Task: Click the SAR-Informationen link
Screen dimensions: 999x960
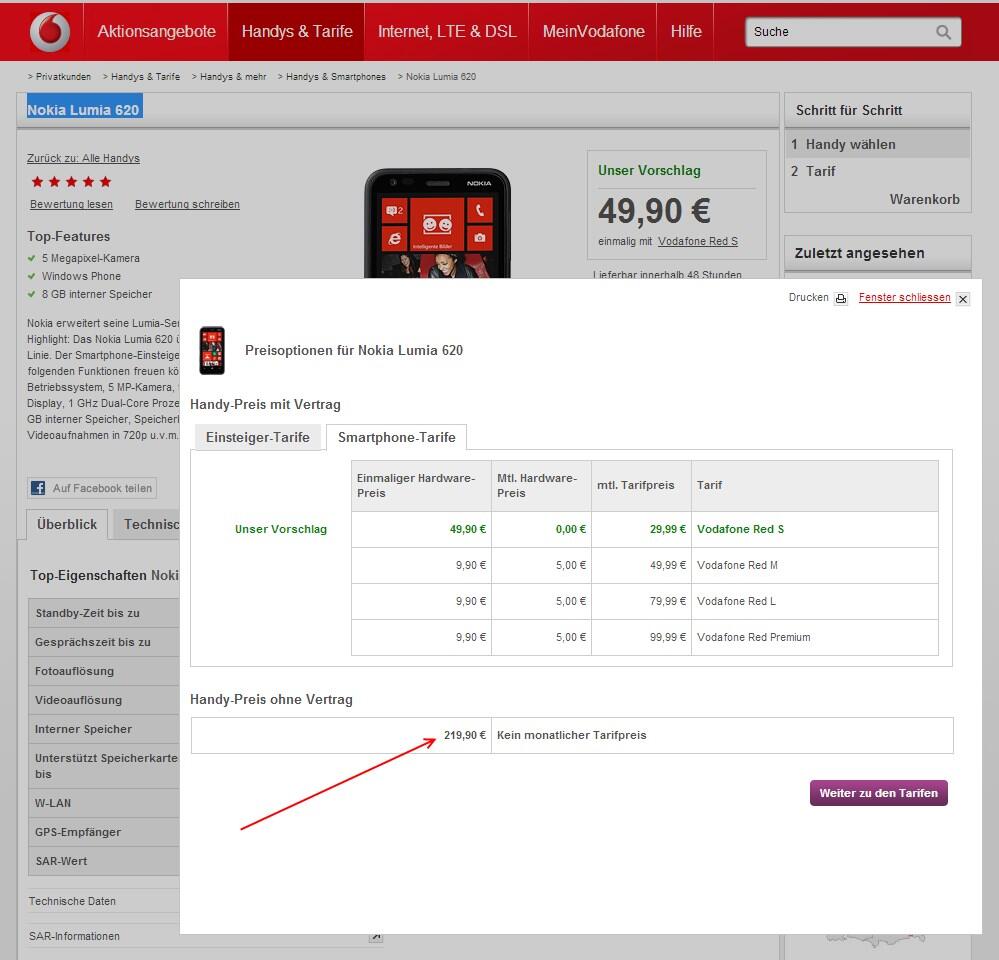Action: tap(74, 936)
